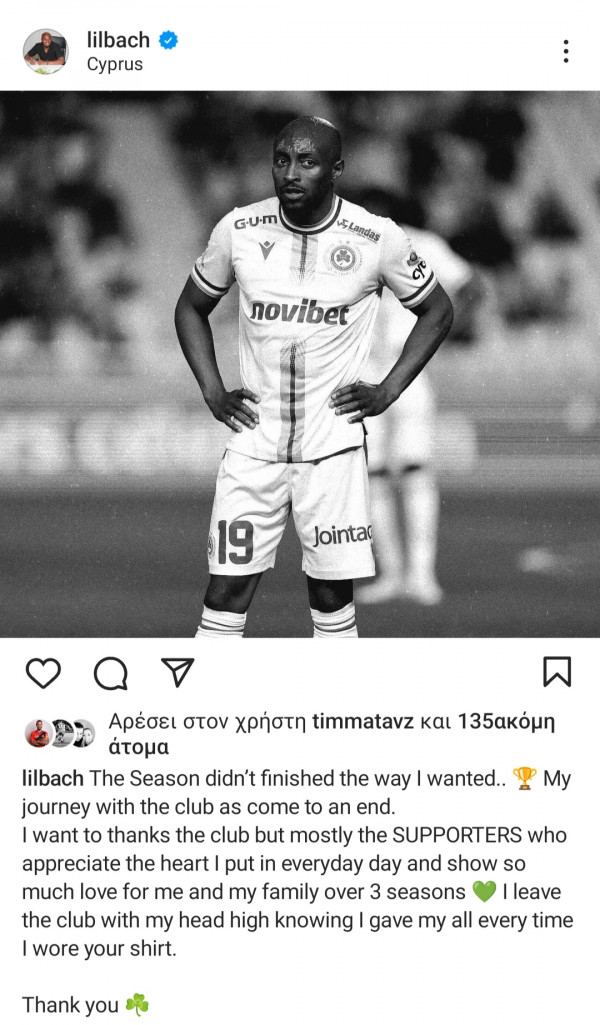
Task: Open the Cyprus location tag
Action: 115,65
